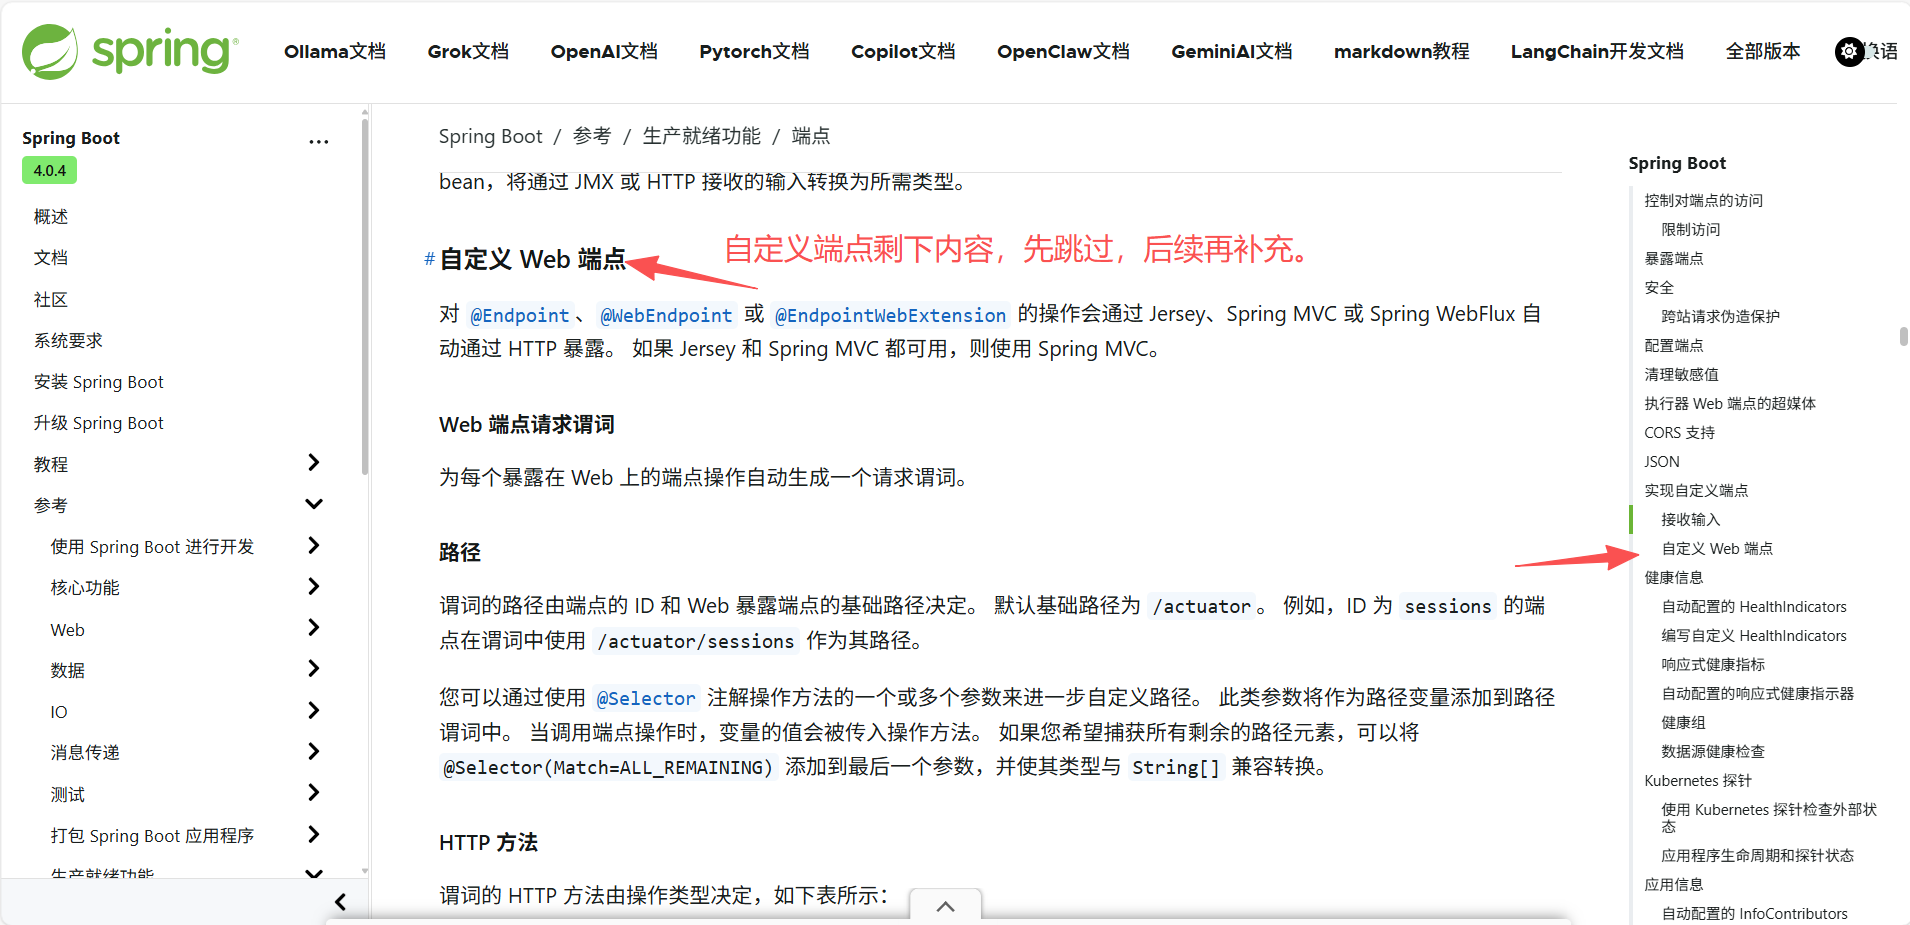The image size is (1910, 925).
Task: Jump to 编写自定义 HealthIndicators in outline
Action: point(1754,636)
